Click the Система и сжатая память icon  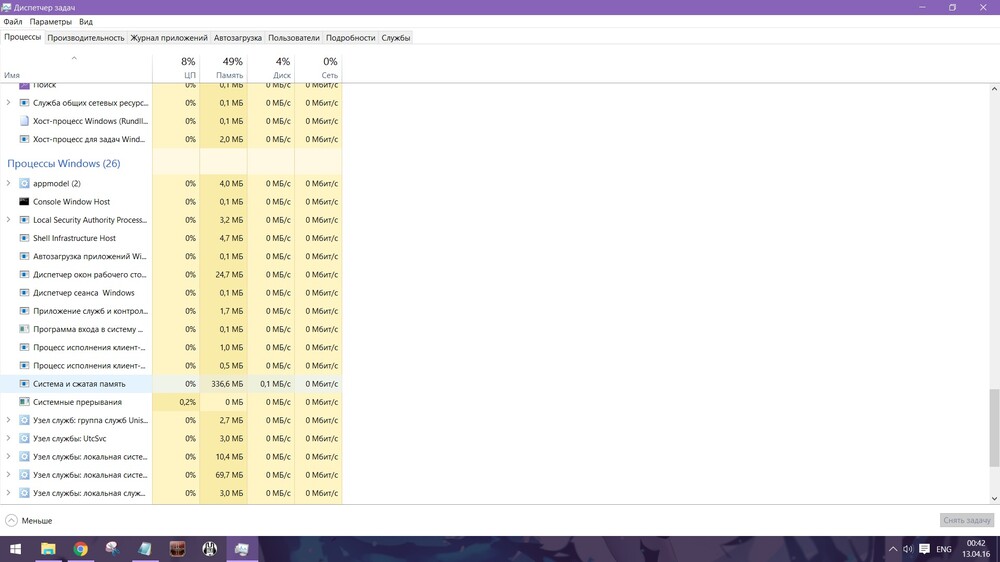tap(24, 384)
